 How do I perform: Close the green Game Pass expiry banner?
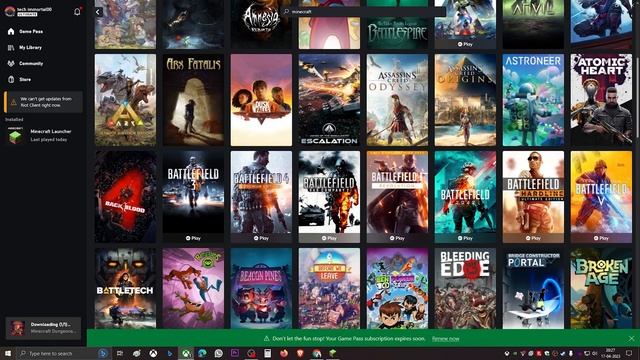pos(631,338)
